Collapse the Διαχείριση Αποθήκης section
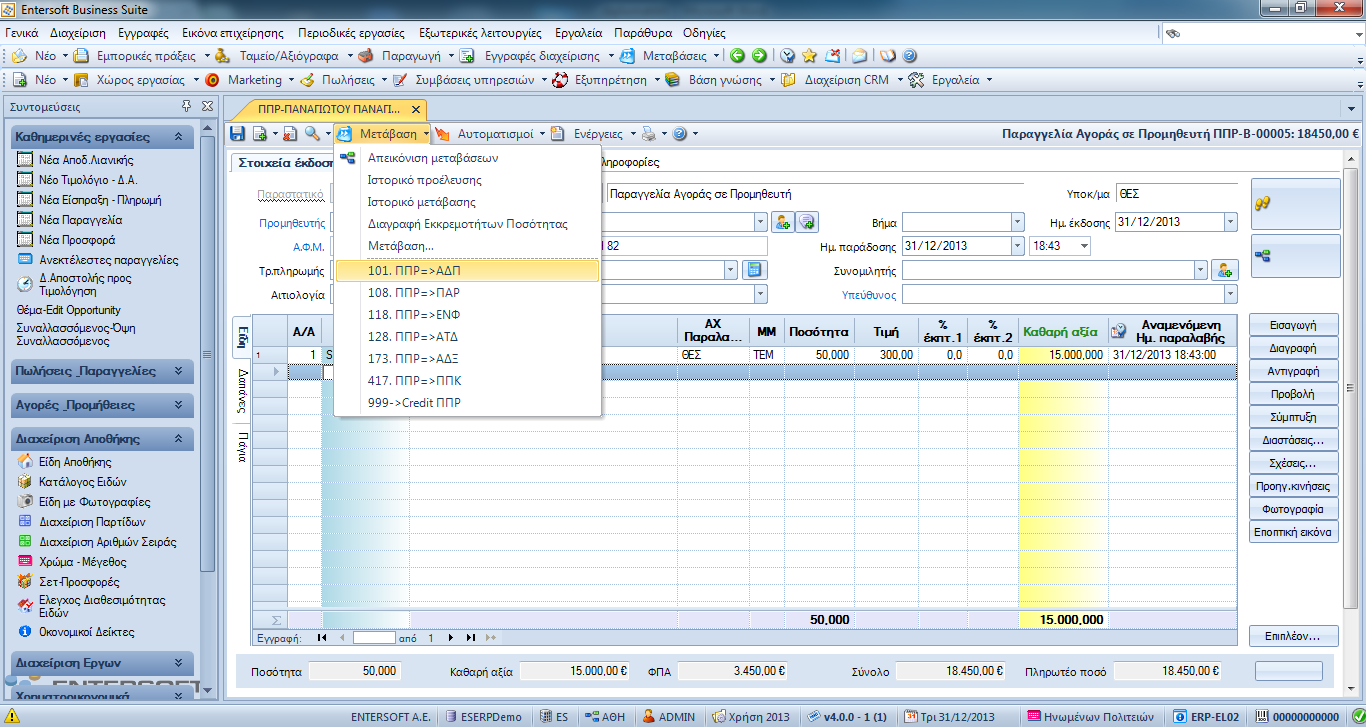The image size is (1368, 727). pyautogui.click(x=179, y=439)
